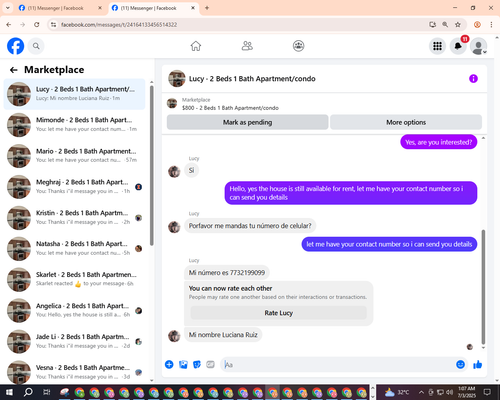Click Lucy's avatar beside Si message

click(174, 171)
